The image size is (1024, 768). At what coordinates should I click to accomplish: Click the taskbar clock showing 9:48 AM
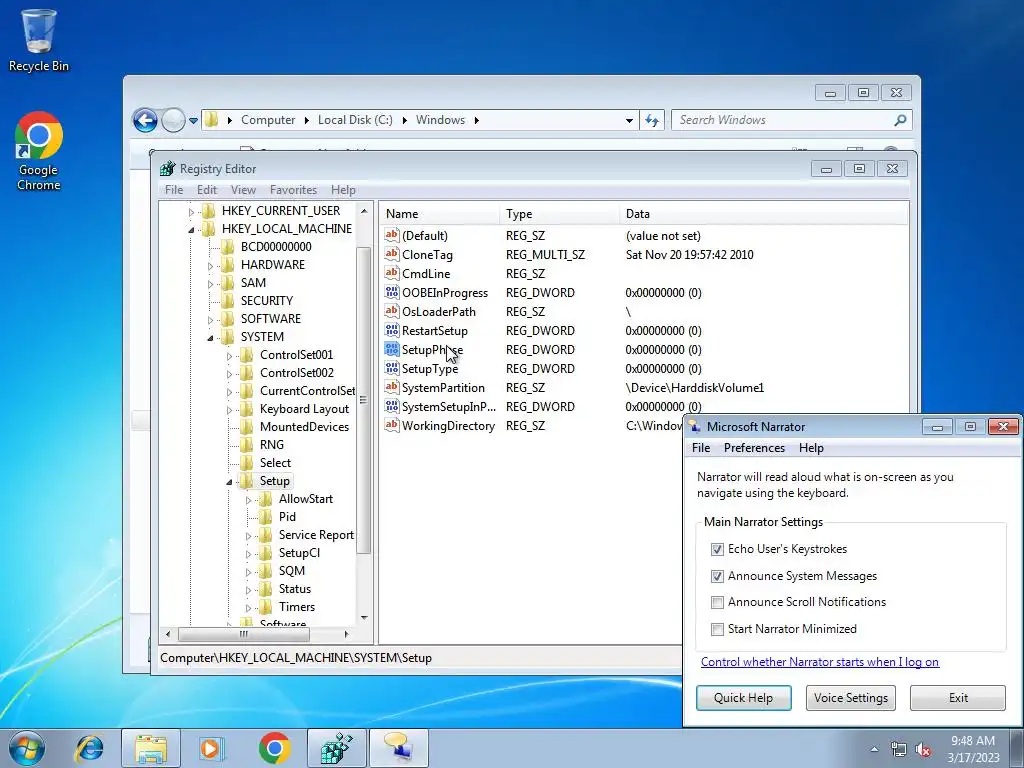(x=973, y=749)
